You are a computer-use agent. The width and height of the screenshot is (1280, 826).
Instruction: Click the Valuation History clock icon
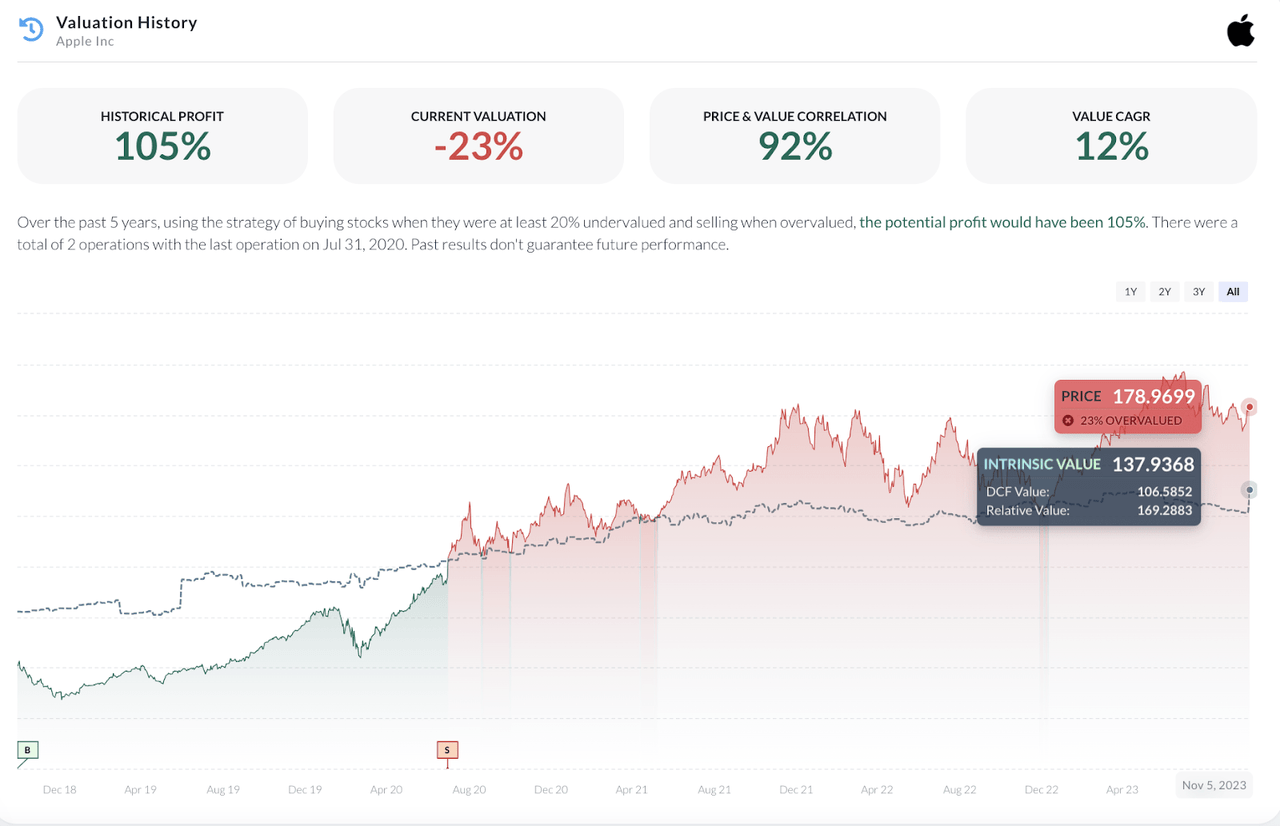[30, 29]
